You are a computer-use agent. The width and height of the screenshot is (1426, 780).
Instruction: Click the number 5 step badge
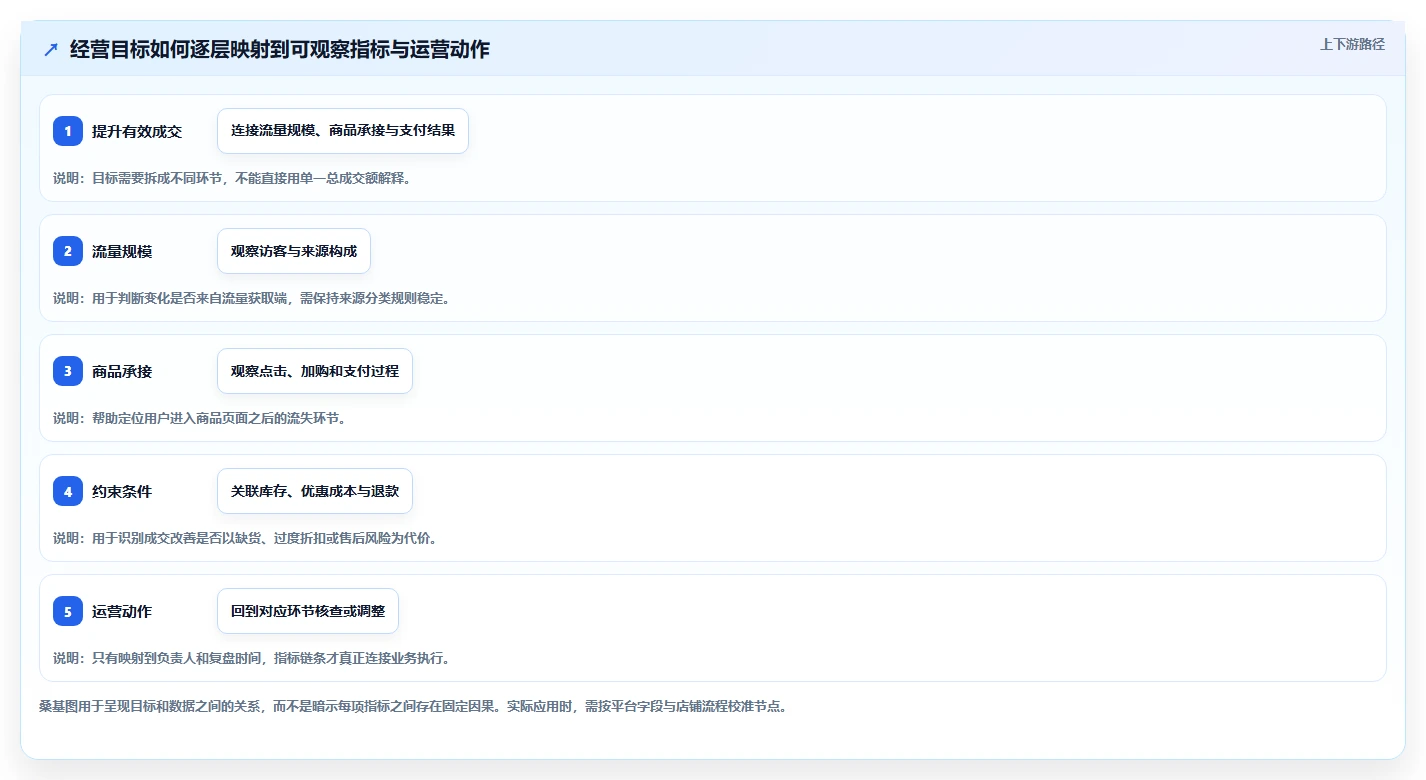(x=68, y=611)
